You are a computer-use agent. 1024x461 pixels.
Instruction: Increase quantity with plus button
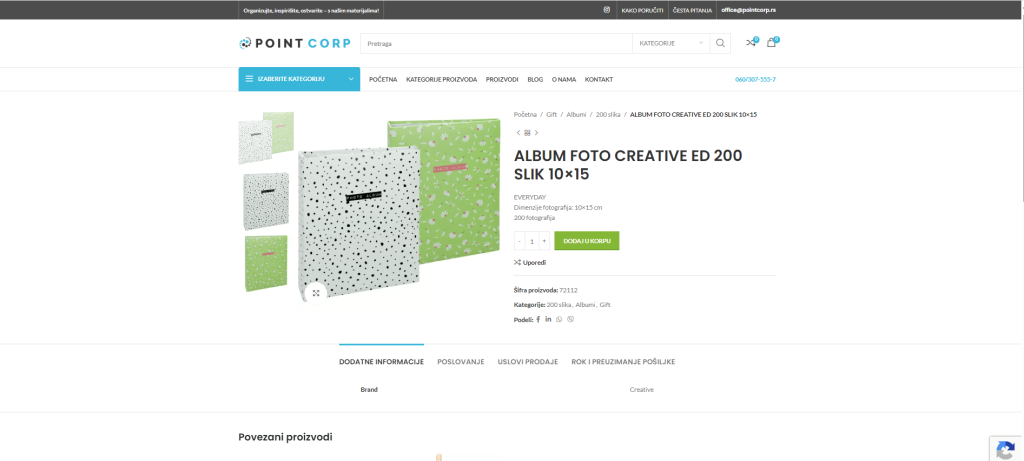[544, 241]
